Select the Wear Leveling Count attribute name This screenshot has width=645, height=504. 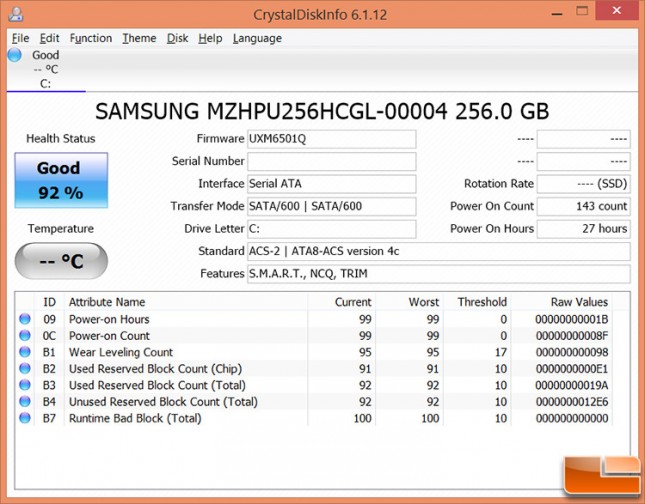pyautogui.click(x=121, y=352)
